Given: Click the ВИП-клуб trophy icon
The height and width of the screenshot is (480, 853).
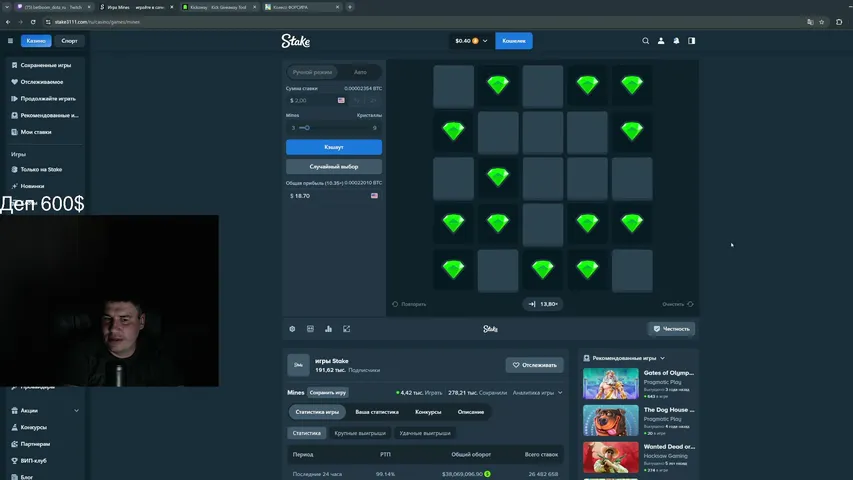Looking at the screenshot, I should point(15,460).
